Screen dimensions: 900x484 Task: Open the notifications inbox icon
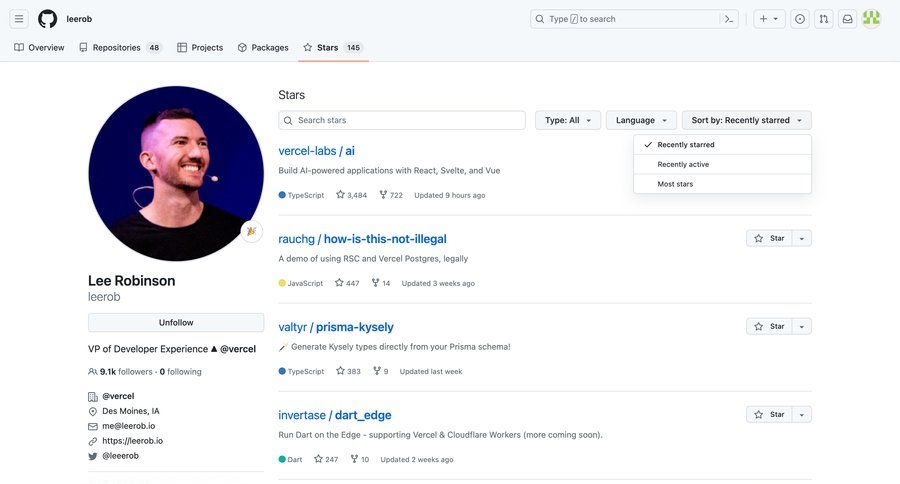[847, 19]
